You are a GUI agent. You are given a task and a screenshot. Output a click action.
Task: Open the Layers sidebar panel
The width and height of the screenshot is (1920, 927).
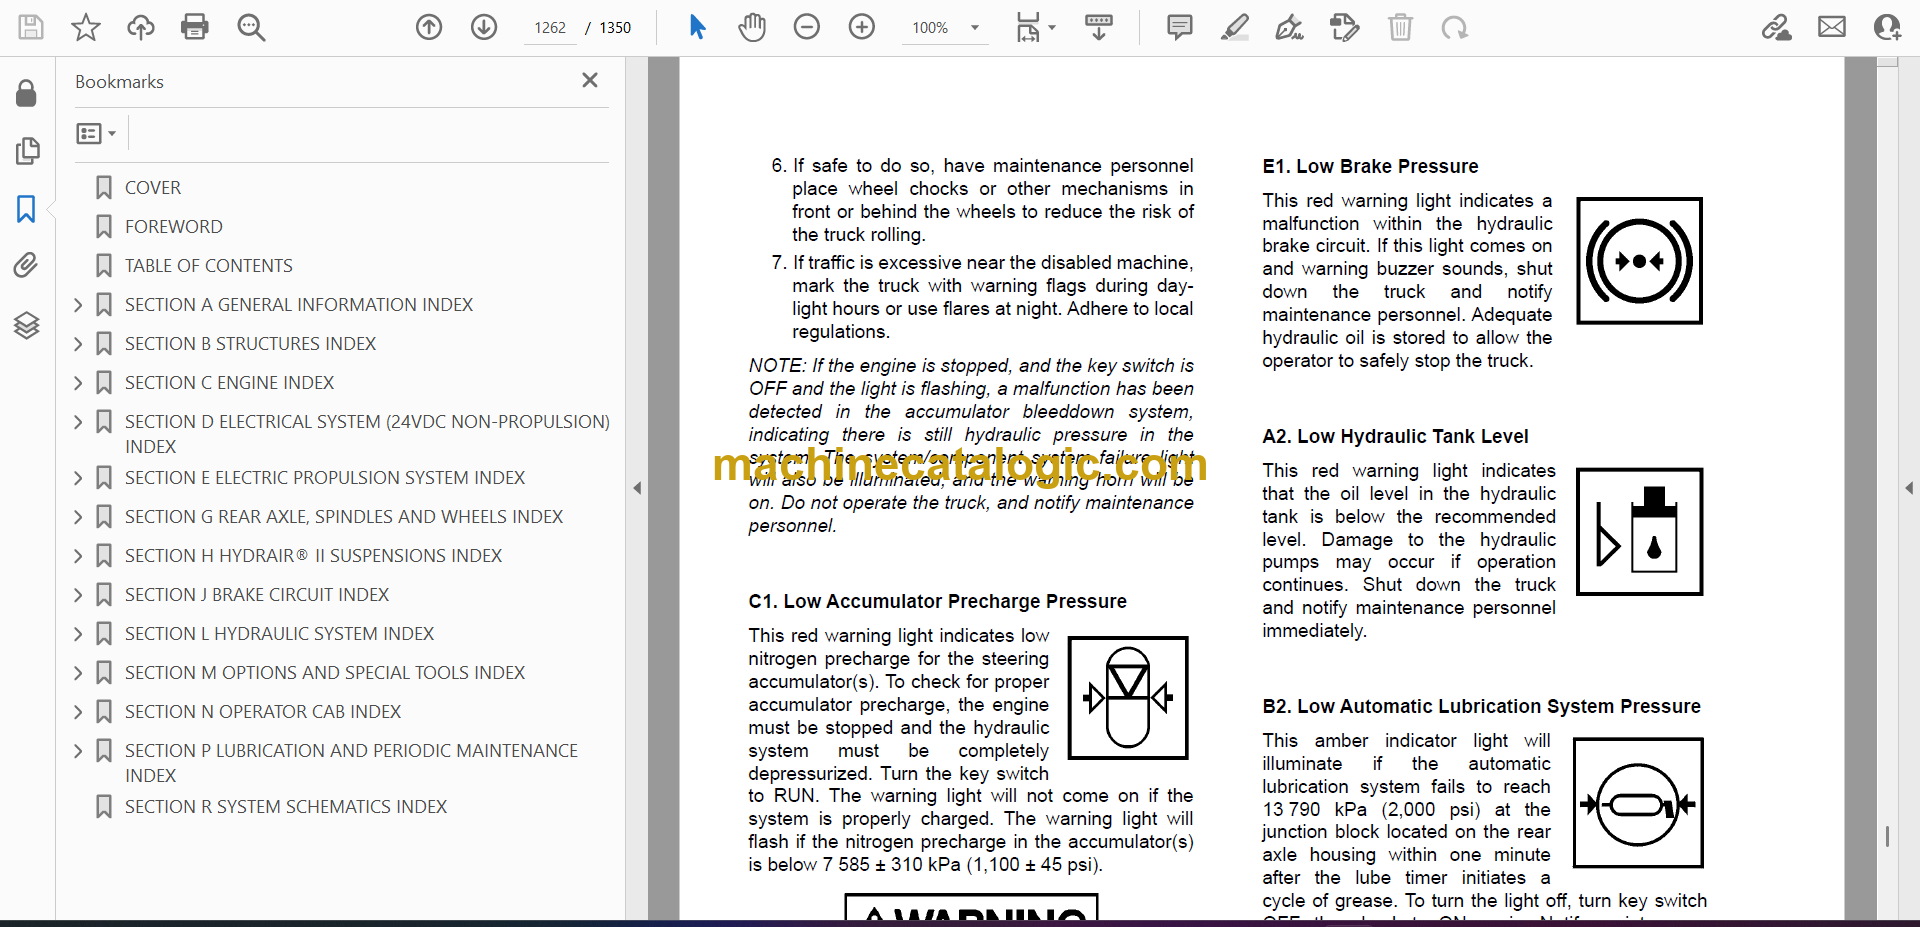click(26, 325)
